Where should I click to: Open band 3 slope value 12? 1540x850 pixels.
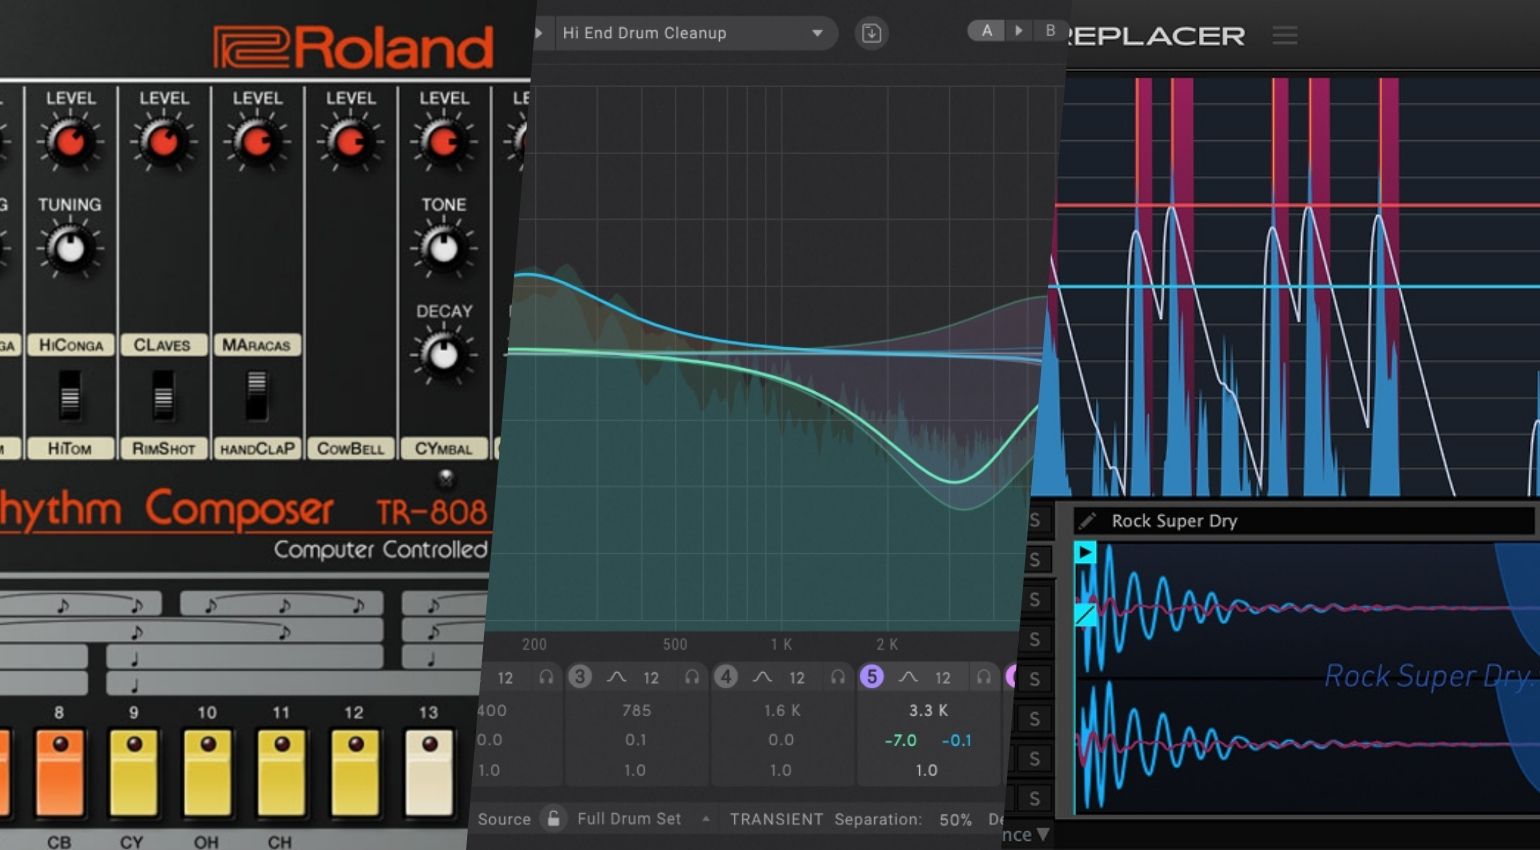pyautogui.click(x=651, y=678)
